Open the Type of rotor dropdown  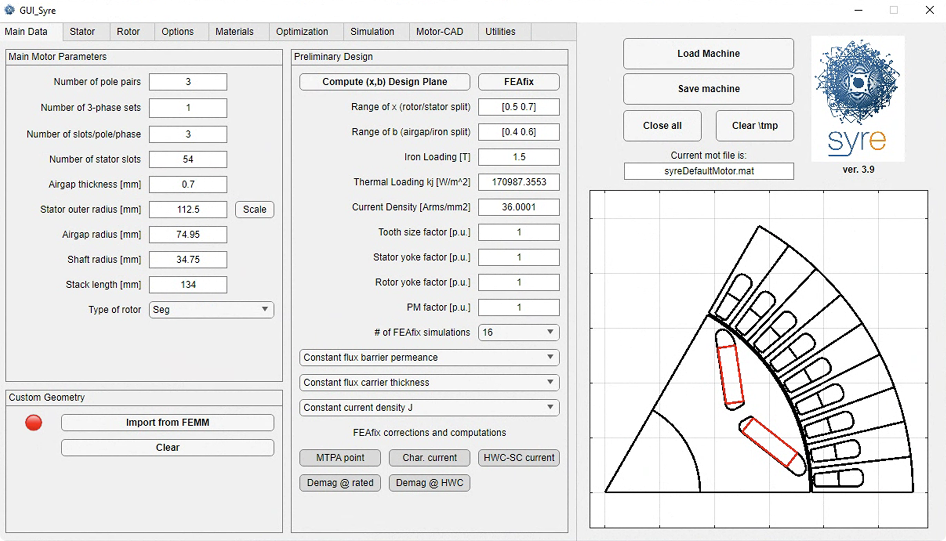[211, 309]
